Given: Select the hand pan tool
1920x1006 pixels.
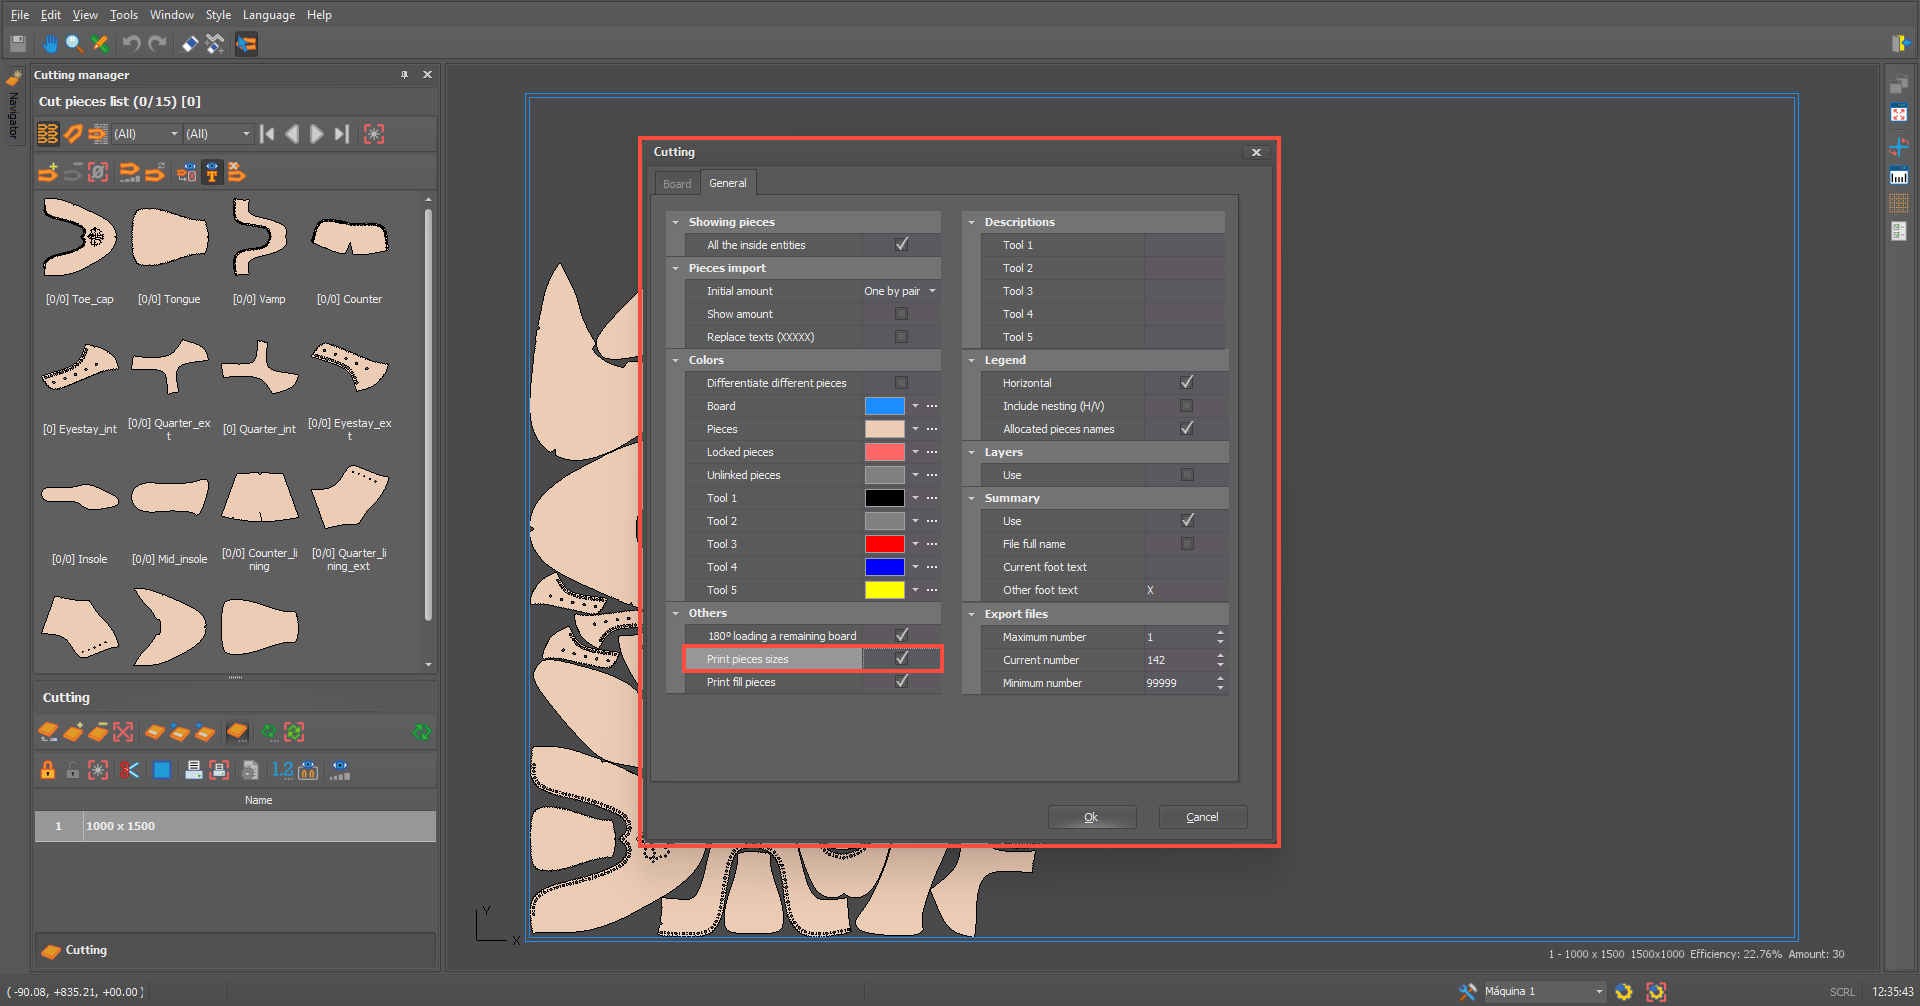Looking at the screenshot, I should click(50, 43).
